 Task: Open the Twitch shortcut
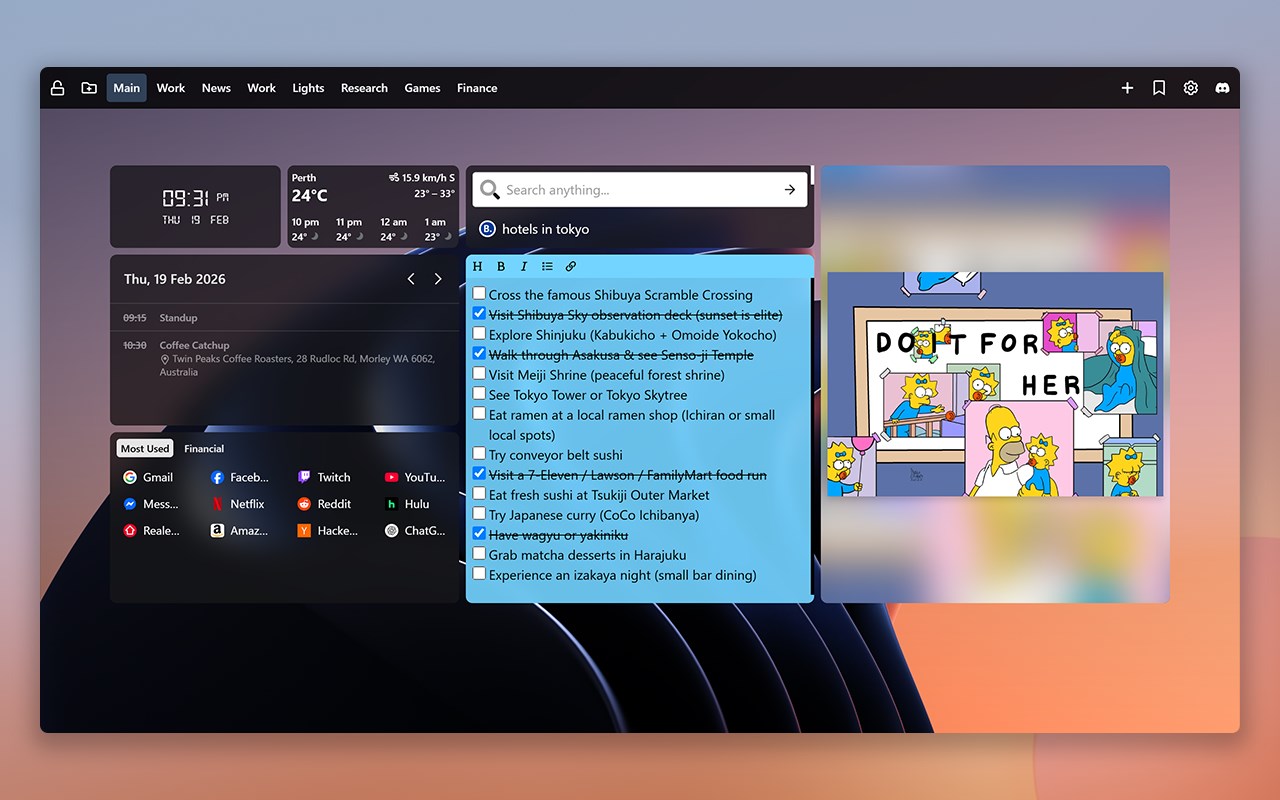pyautogui.click(x=325, y=477)
